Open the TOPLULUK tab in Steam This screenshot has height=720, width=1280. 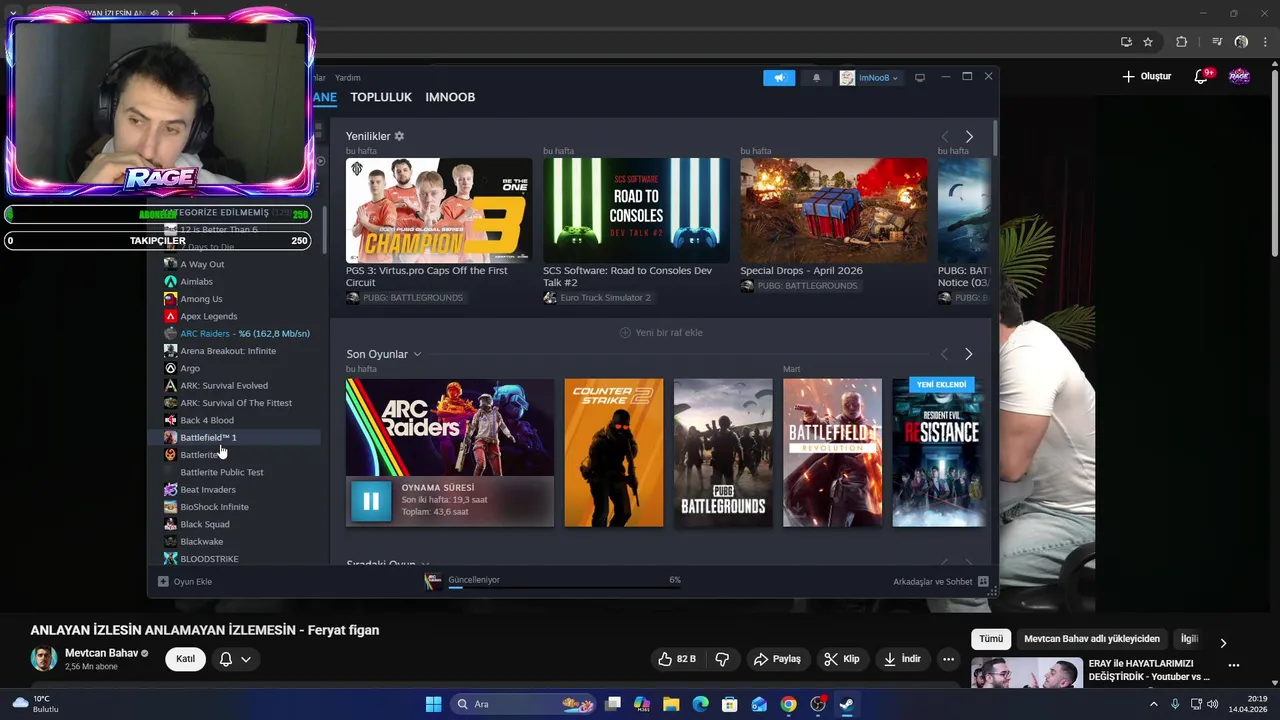click(381, 97)
